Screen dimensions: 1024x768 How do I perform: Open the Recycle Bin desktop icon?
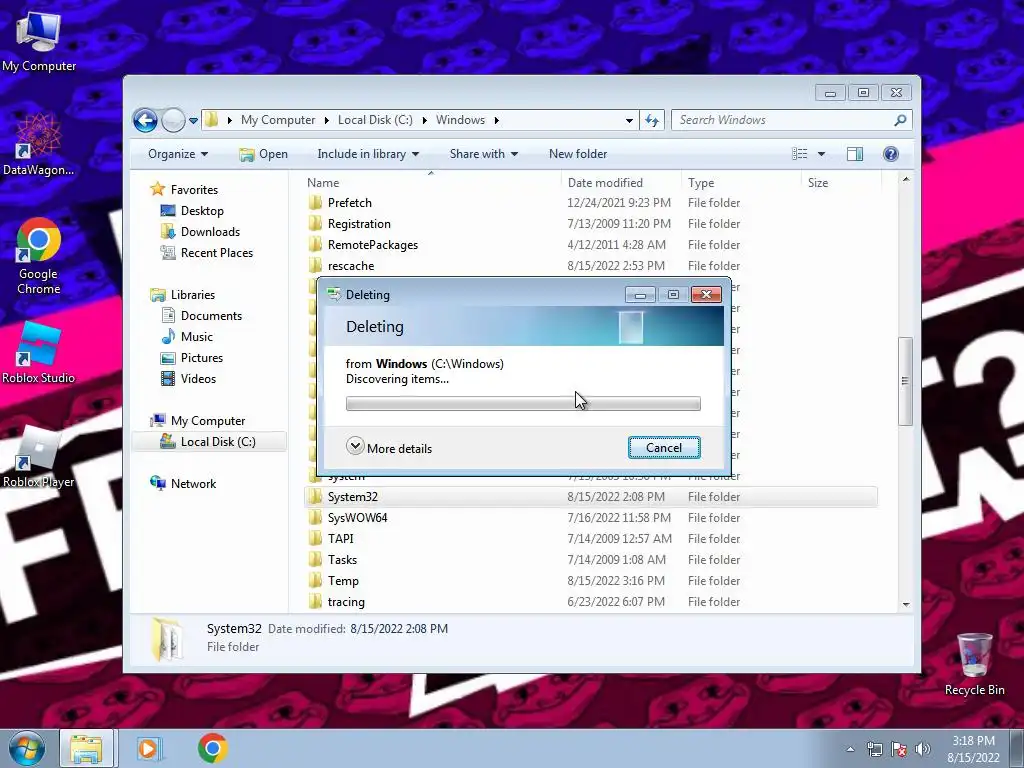click(974, 664)
